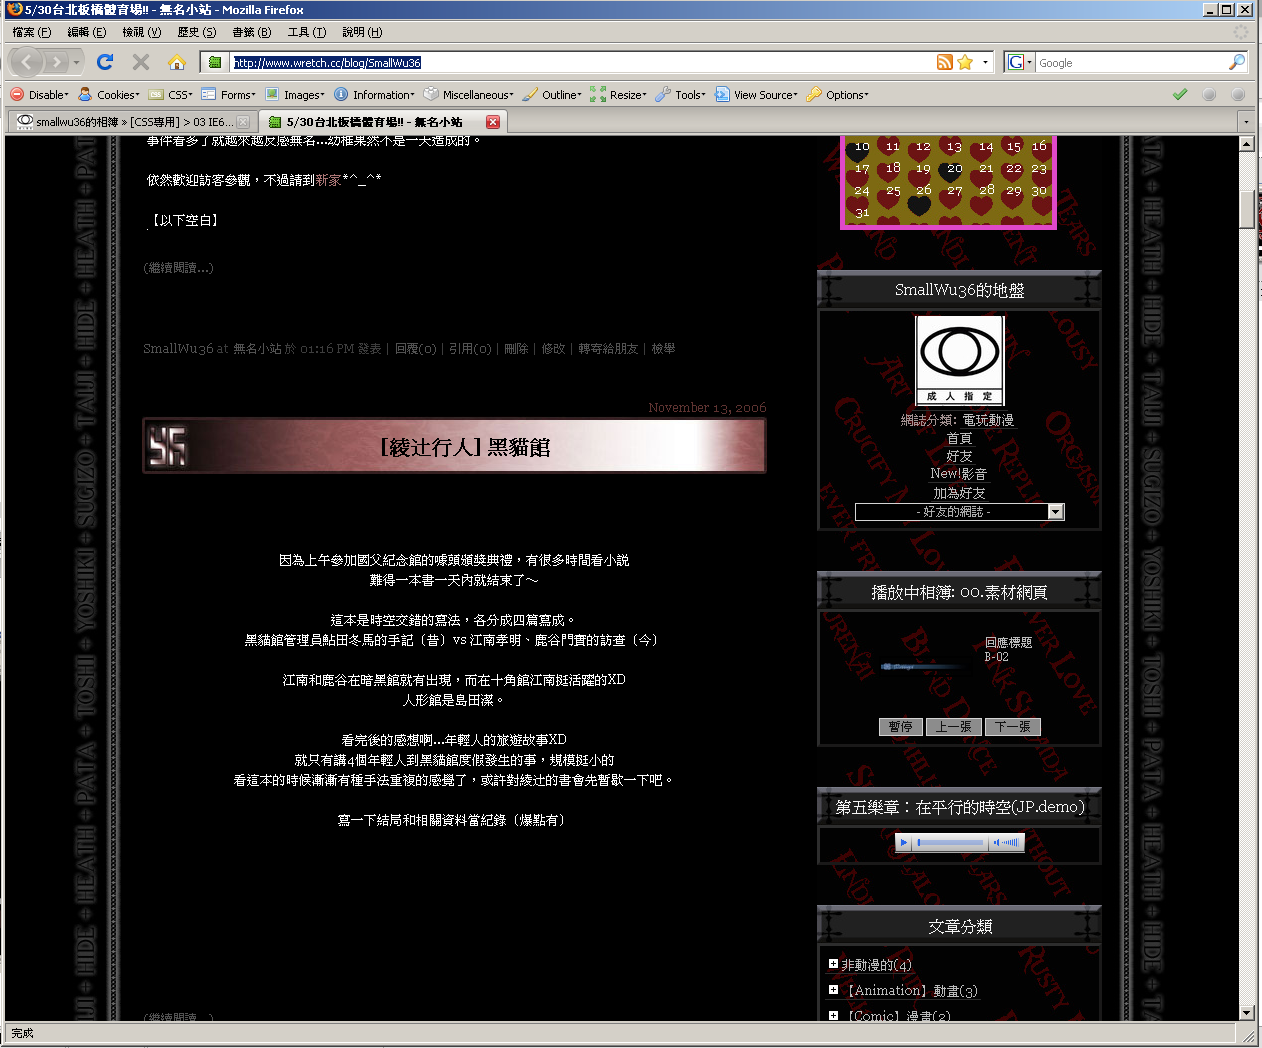Select day 13 in the calendar
The width and height of the screenshot is (1262, 1048).
coord(953,147)
